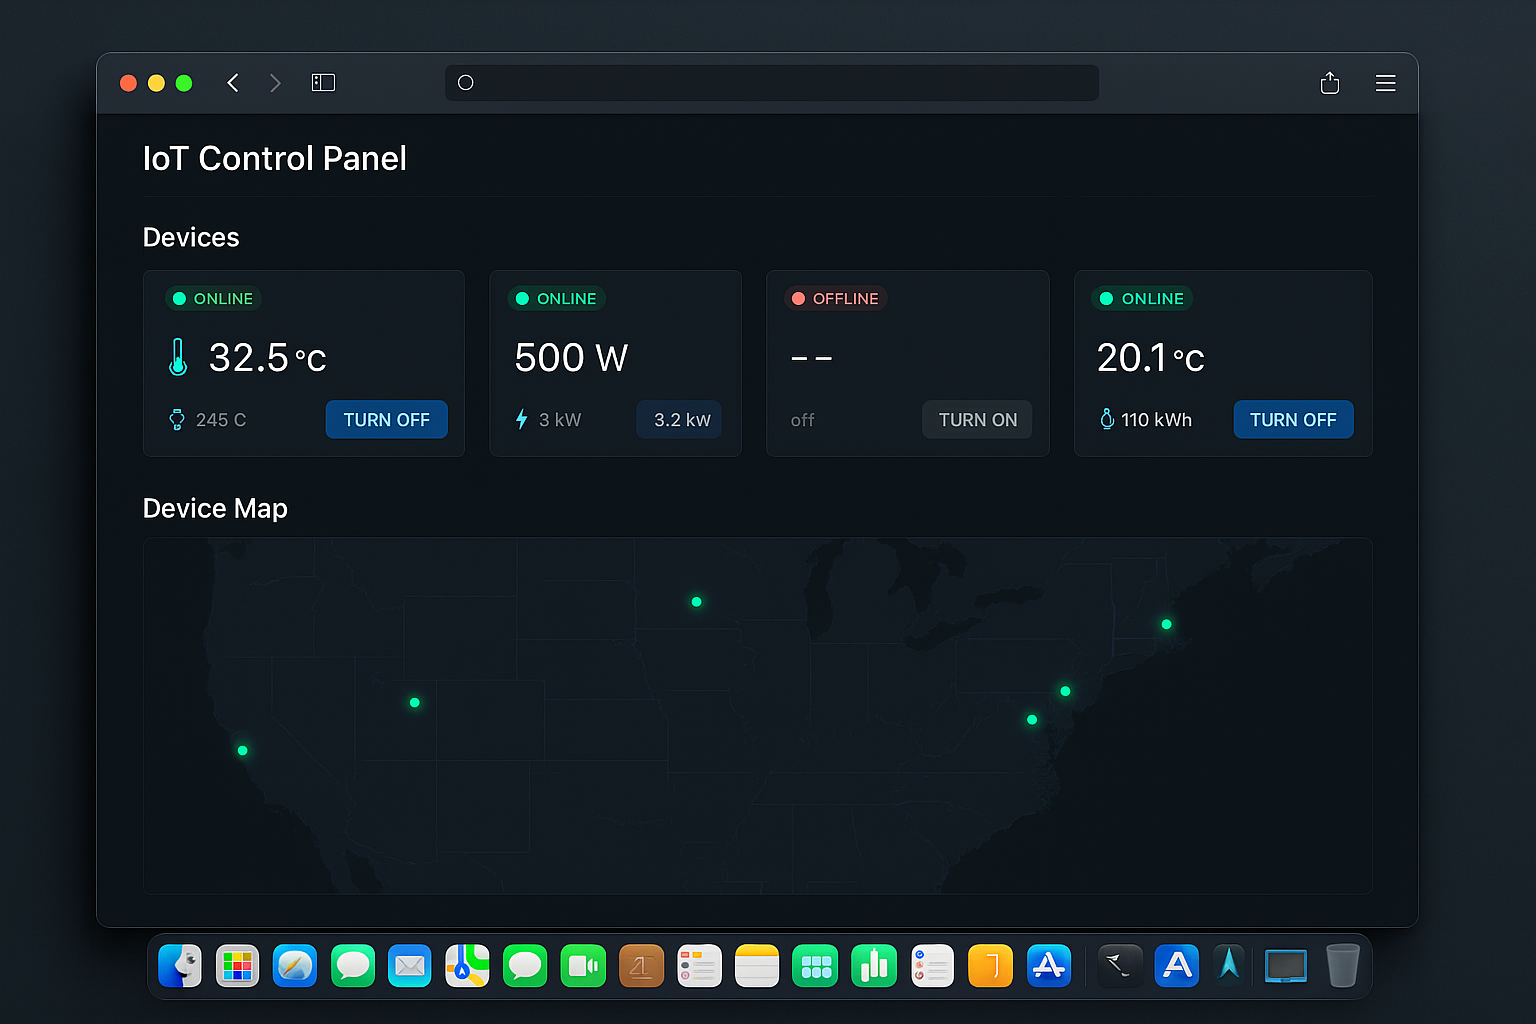Click the browser address bar
This screenshot has width=1536, height=1024.
[x=770, y=83]
